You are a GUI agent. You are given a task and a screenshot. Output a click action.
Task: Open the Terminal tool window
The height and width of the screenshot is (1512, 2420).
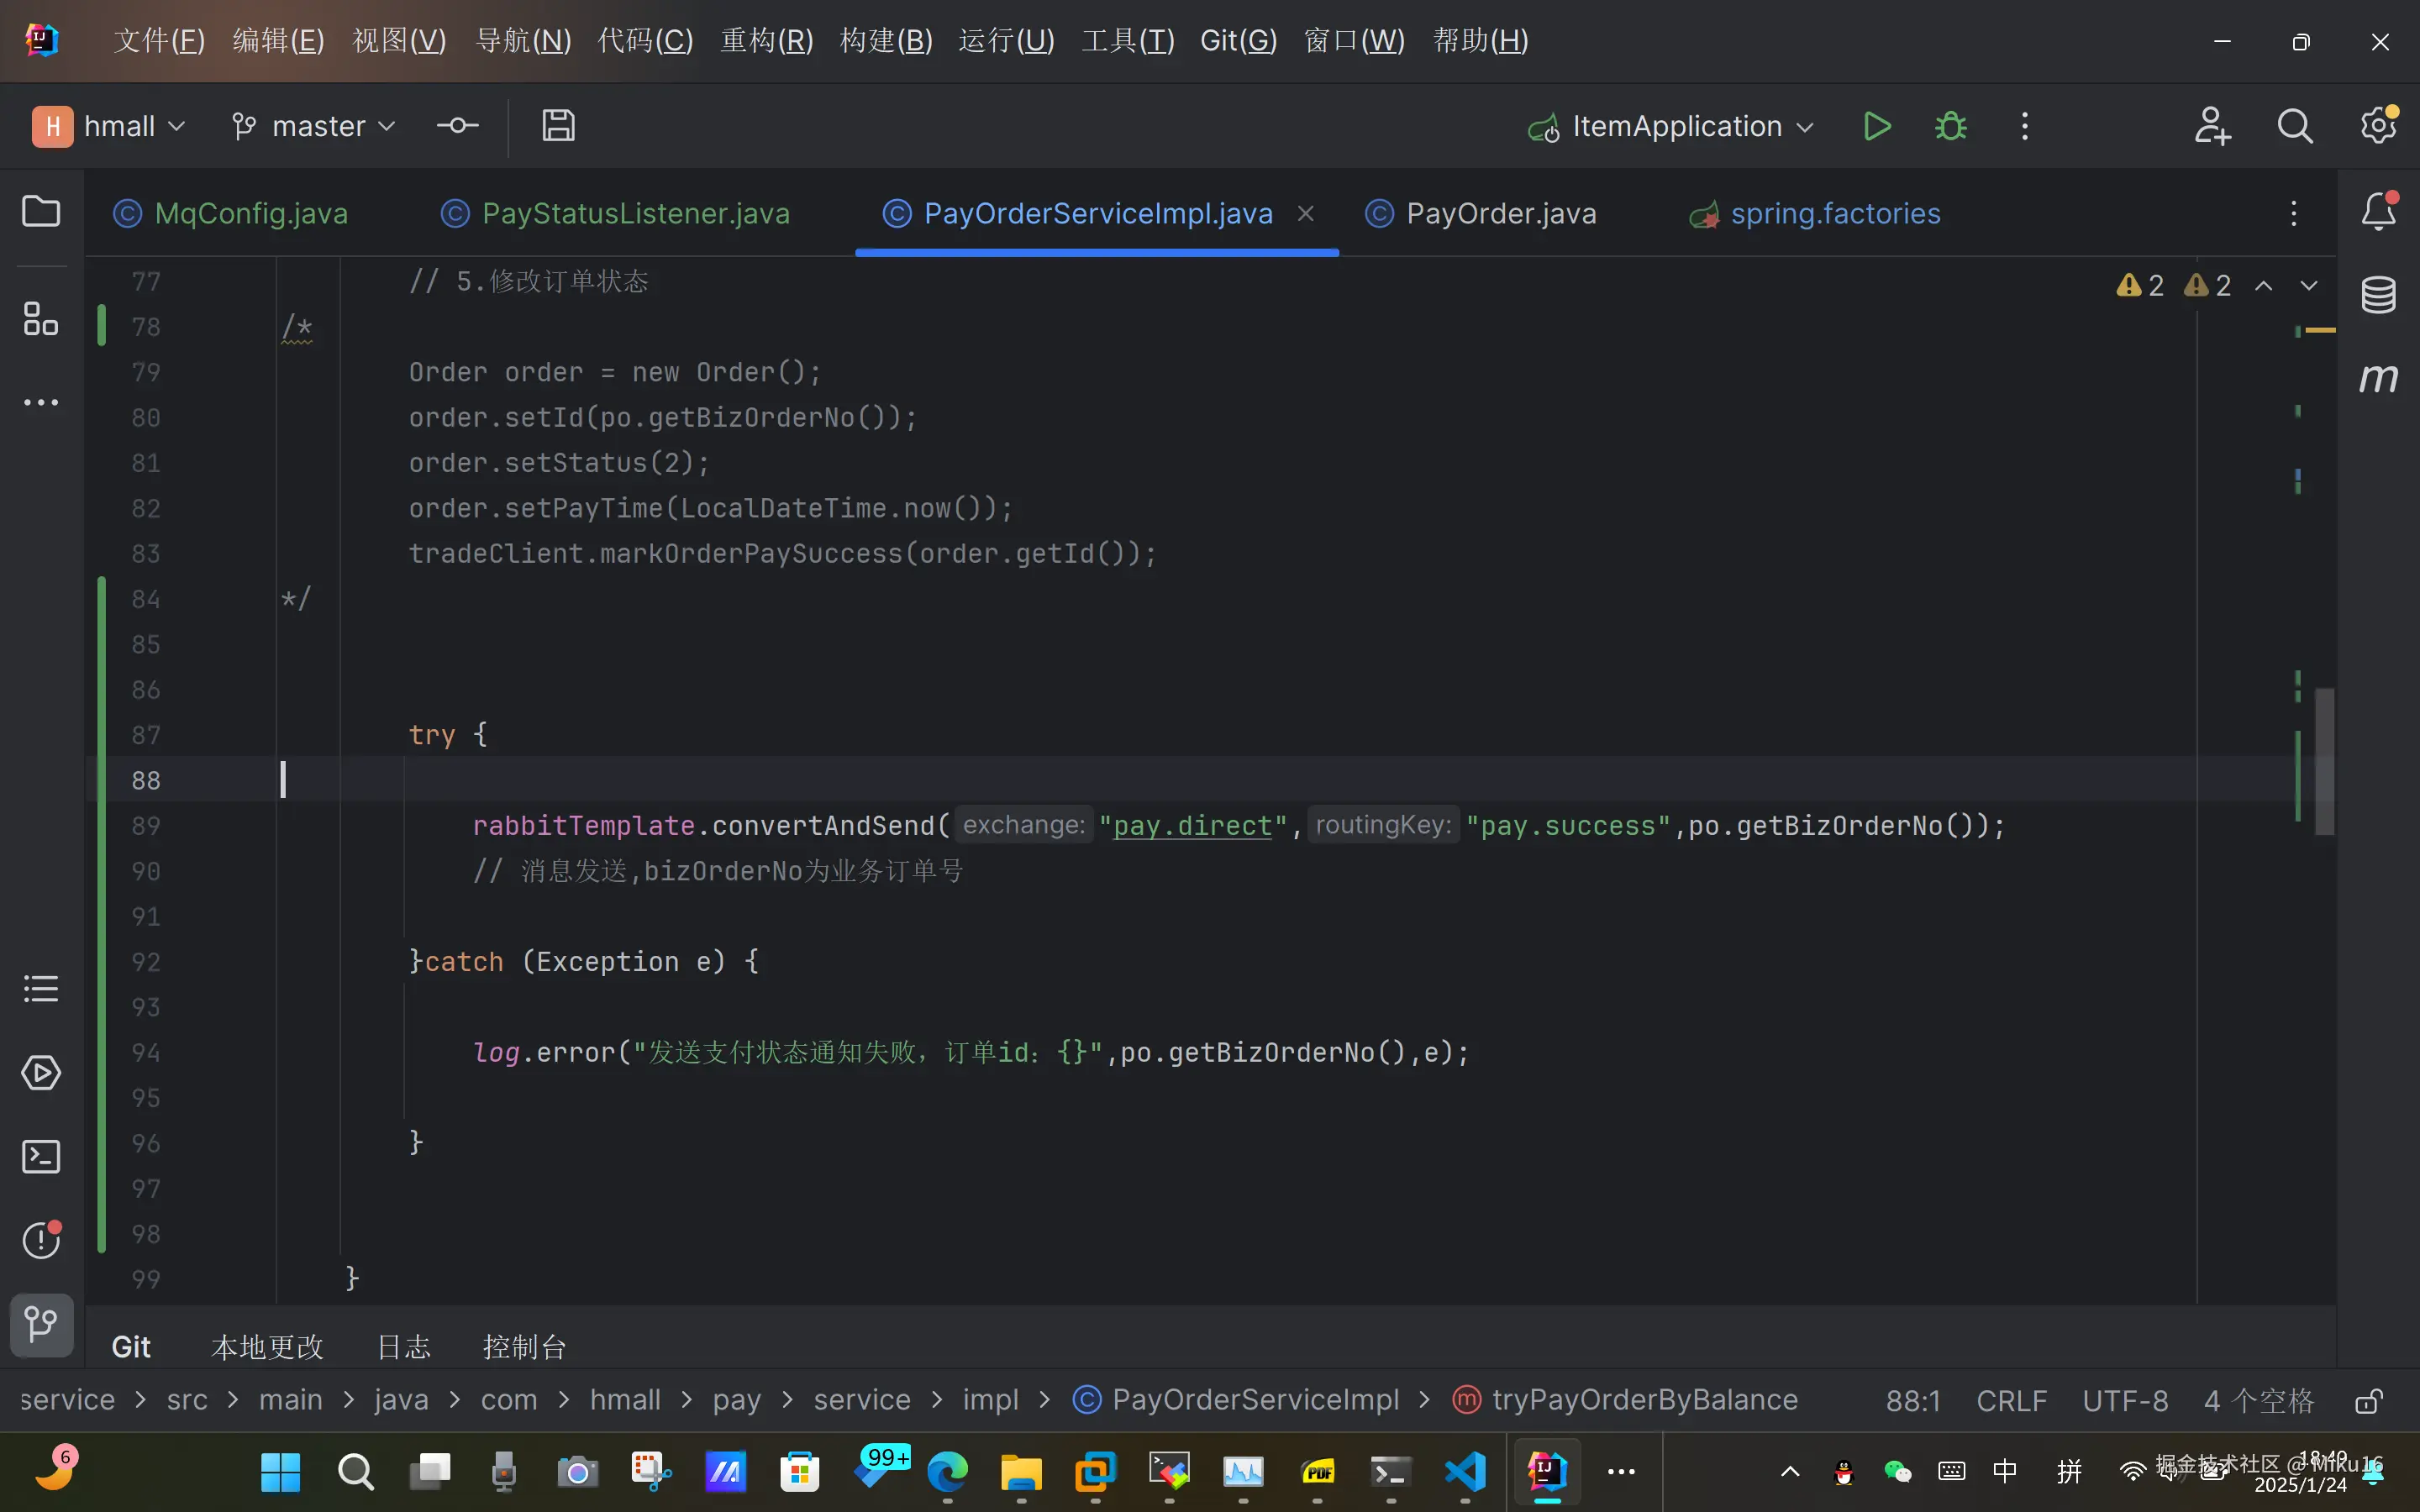coord(41,1157)
